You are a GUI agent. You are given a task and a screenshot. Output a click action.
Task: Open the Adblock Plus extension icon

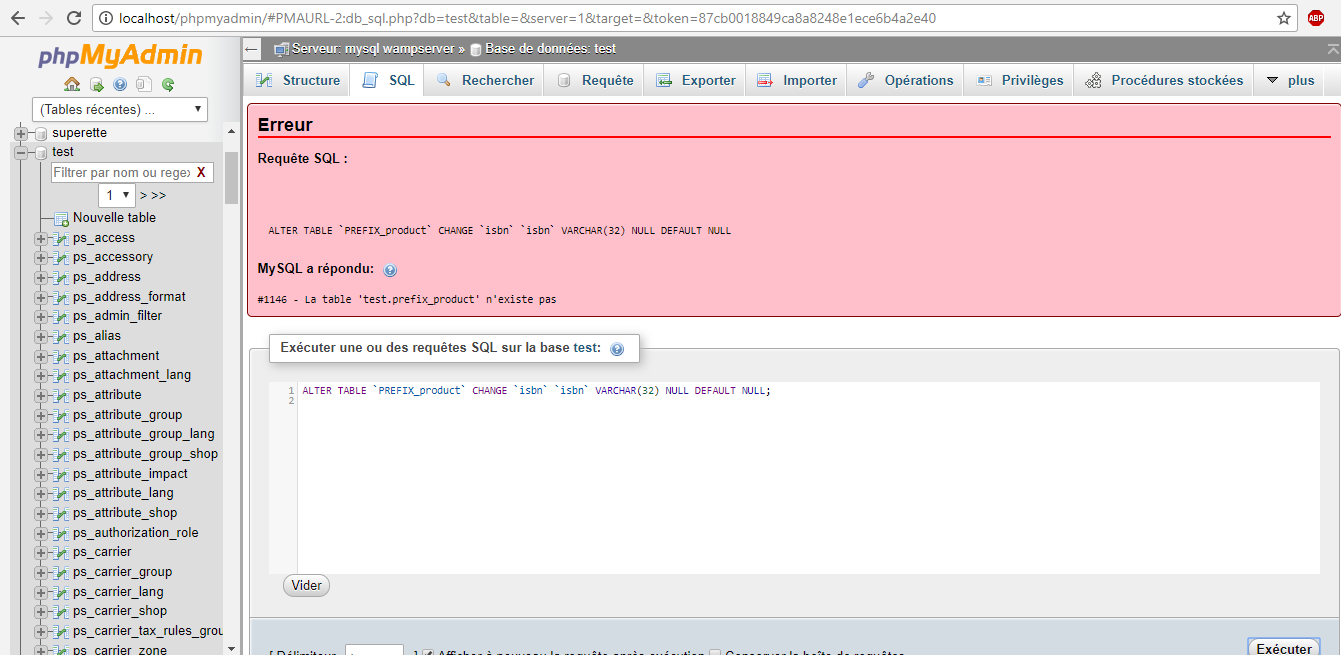pyautogui.click(x=1316, y=17)
